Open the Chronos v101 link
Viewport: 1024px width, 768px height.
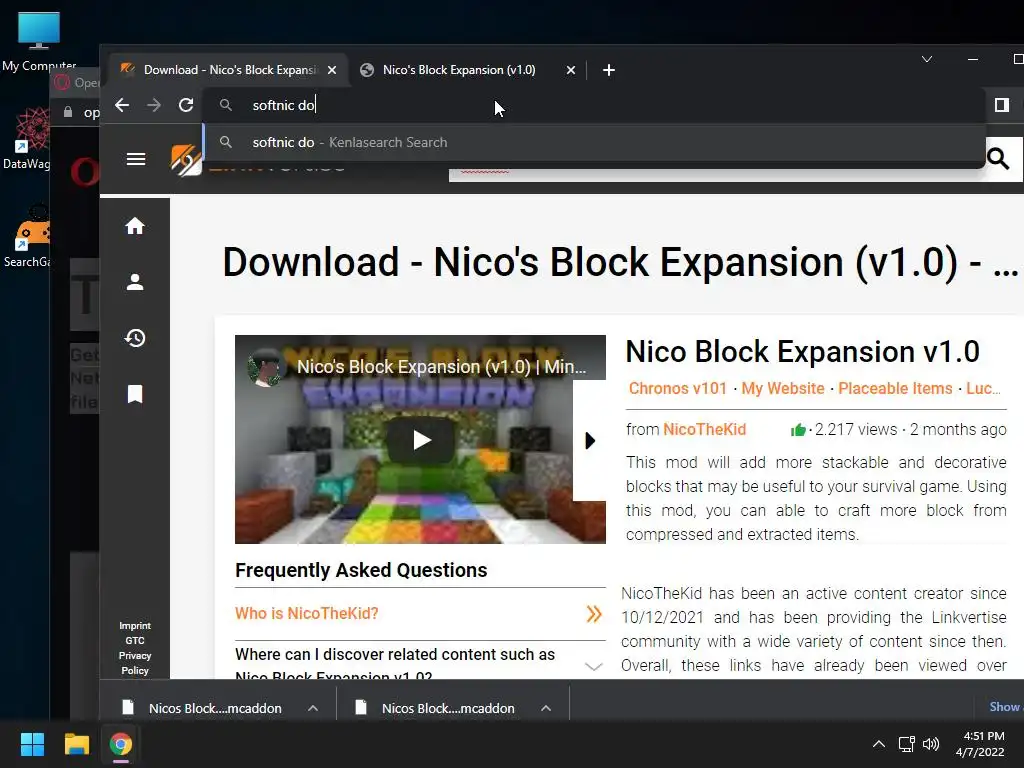pyautogui.click(x=677, y=389)
